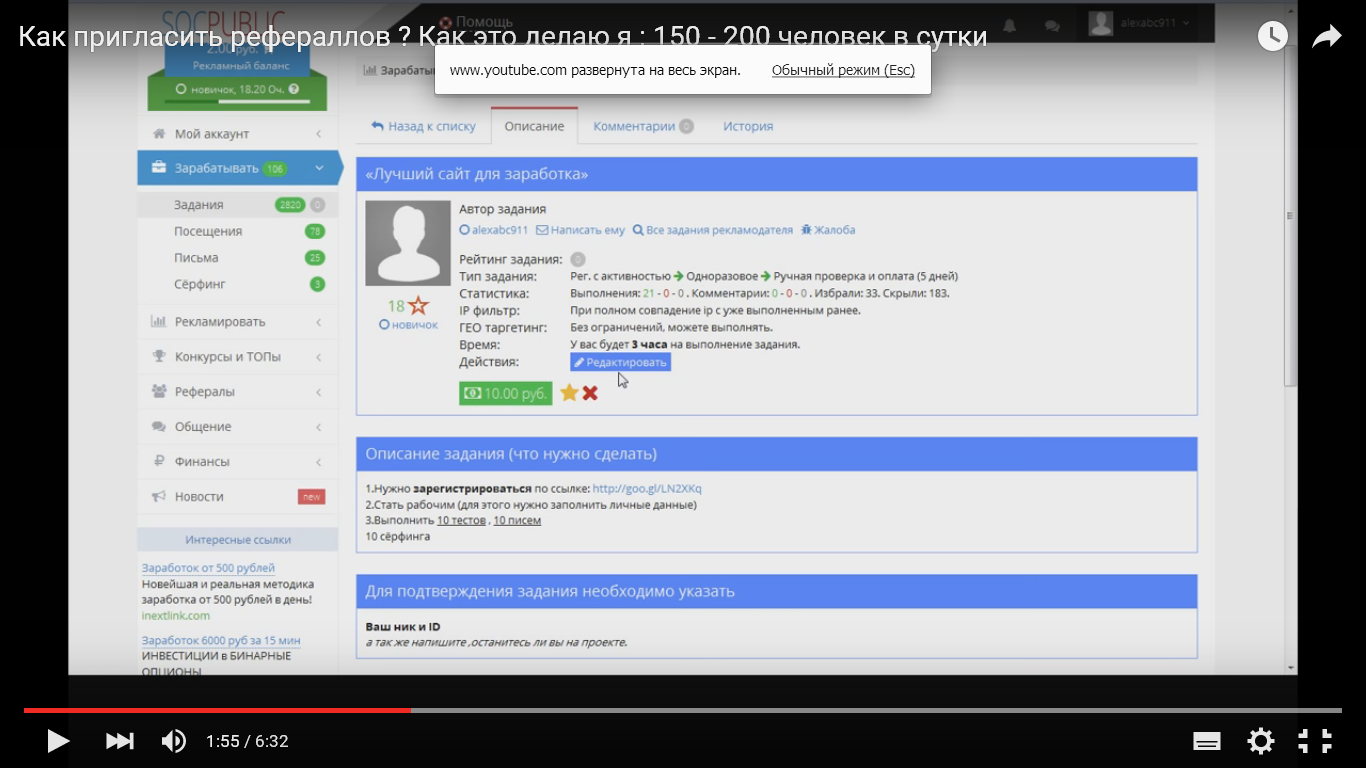Skip to the next video
This screenshot has height=768, width=1366.
119,741
